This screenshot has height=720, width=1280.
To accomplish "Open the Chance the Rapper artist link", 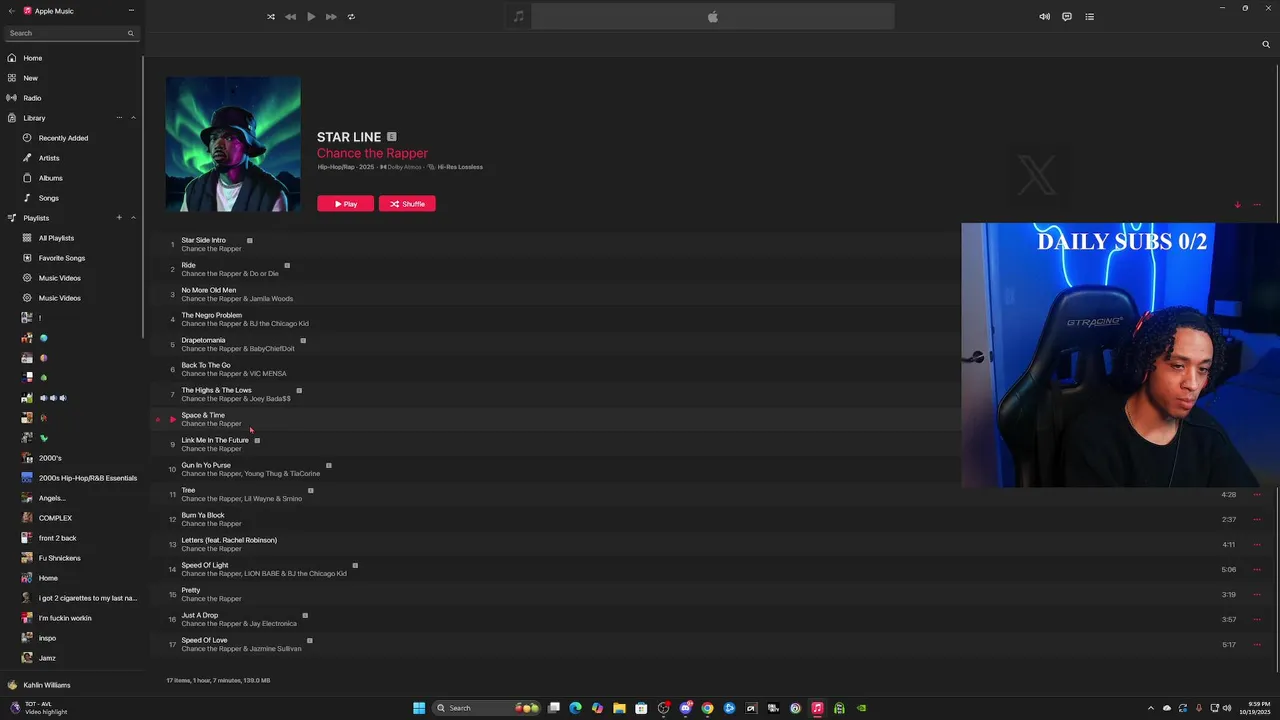I will pos(372,153).
